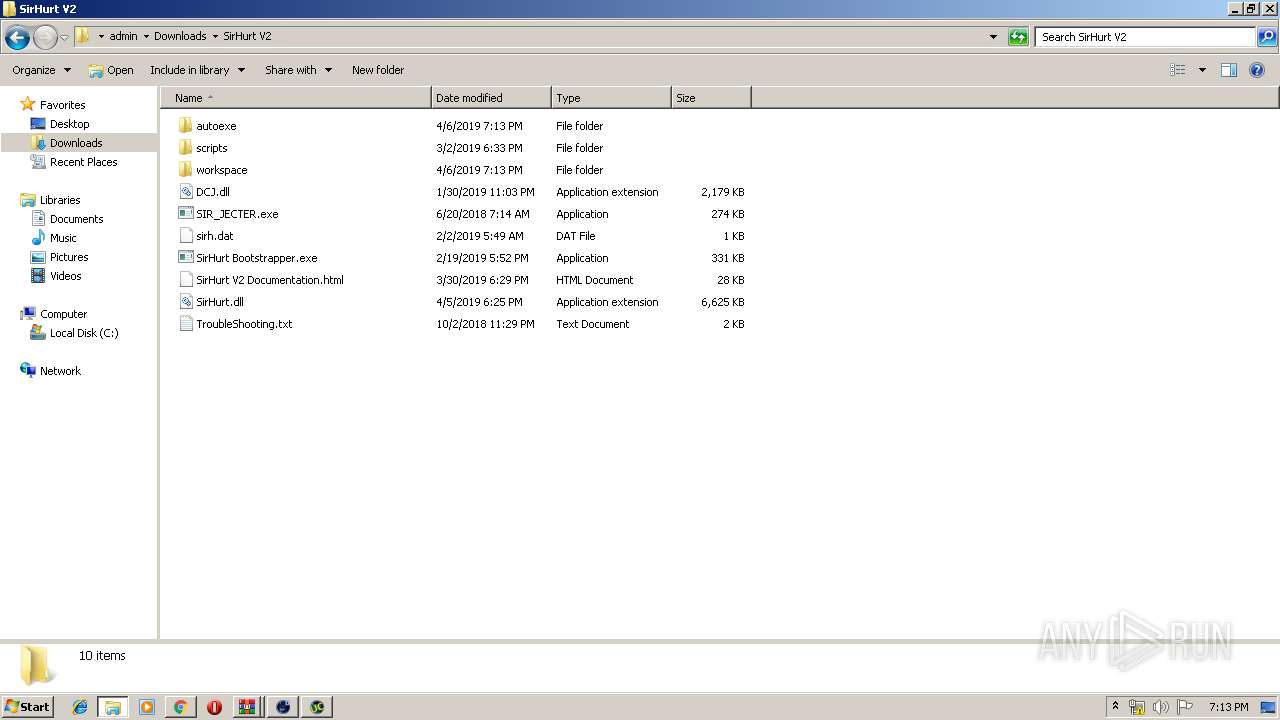Open the Help question mark icon
This screenshot has height=720, width=1280.
(1257, 70)
